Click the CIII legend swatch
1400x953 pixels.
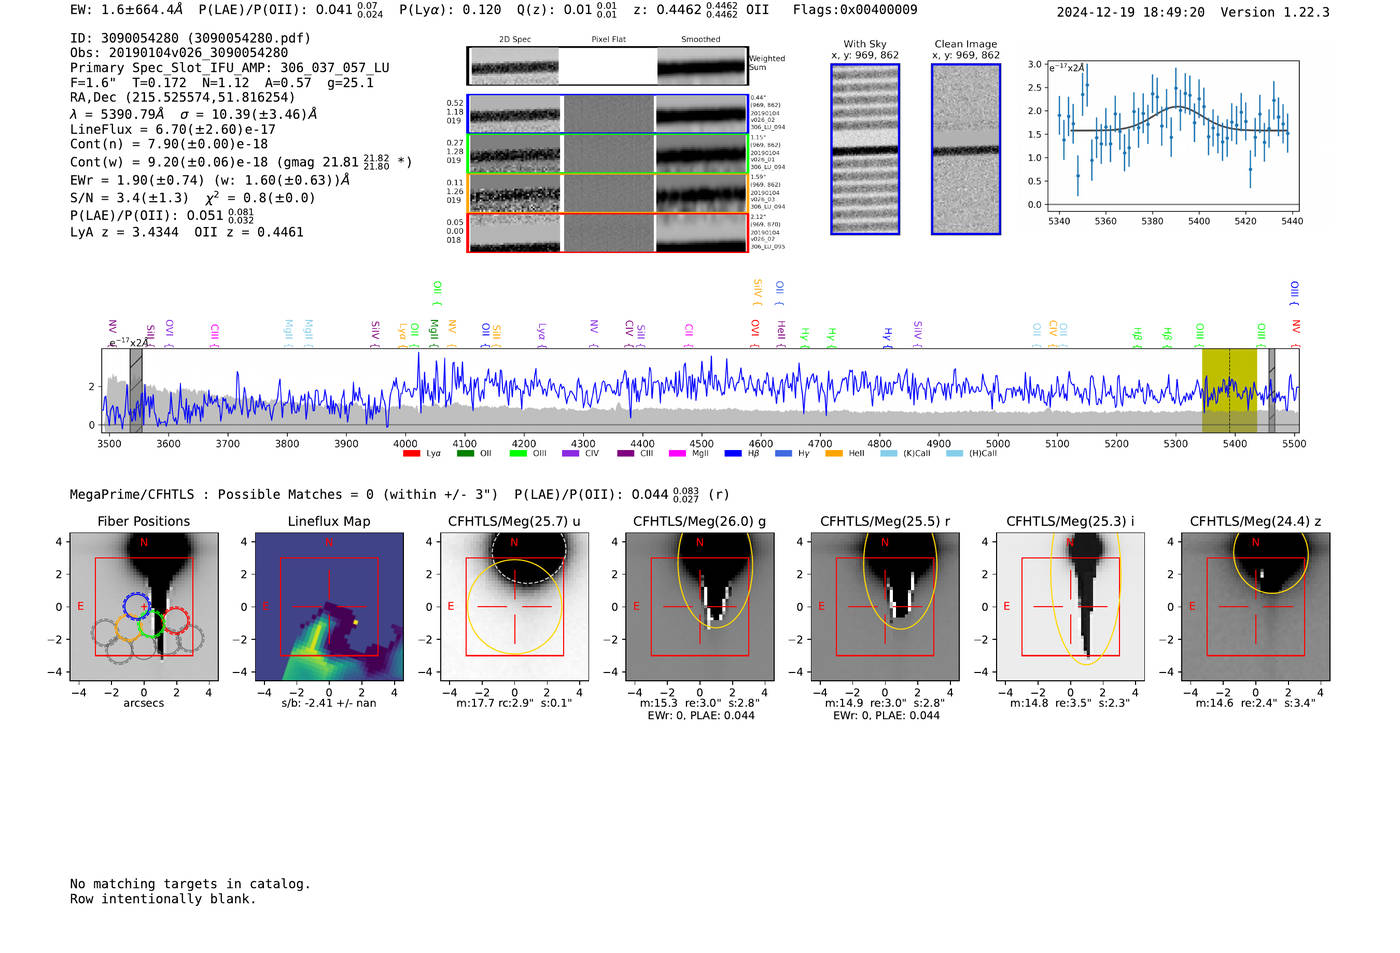(x=625, y=454)
